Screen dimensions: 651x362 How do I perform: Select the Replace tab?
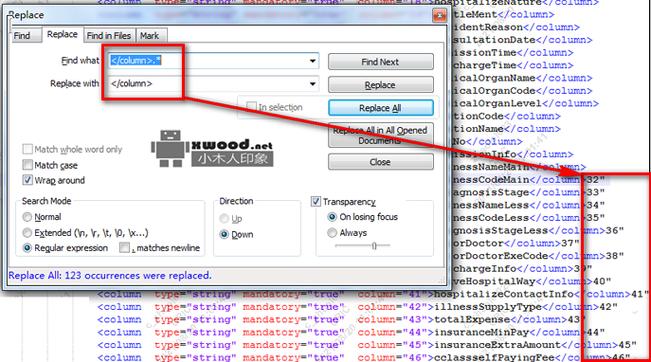click(x=62, y=34)
